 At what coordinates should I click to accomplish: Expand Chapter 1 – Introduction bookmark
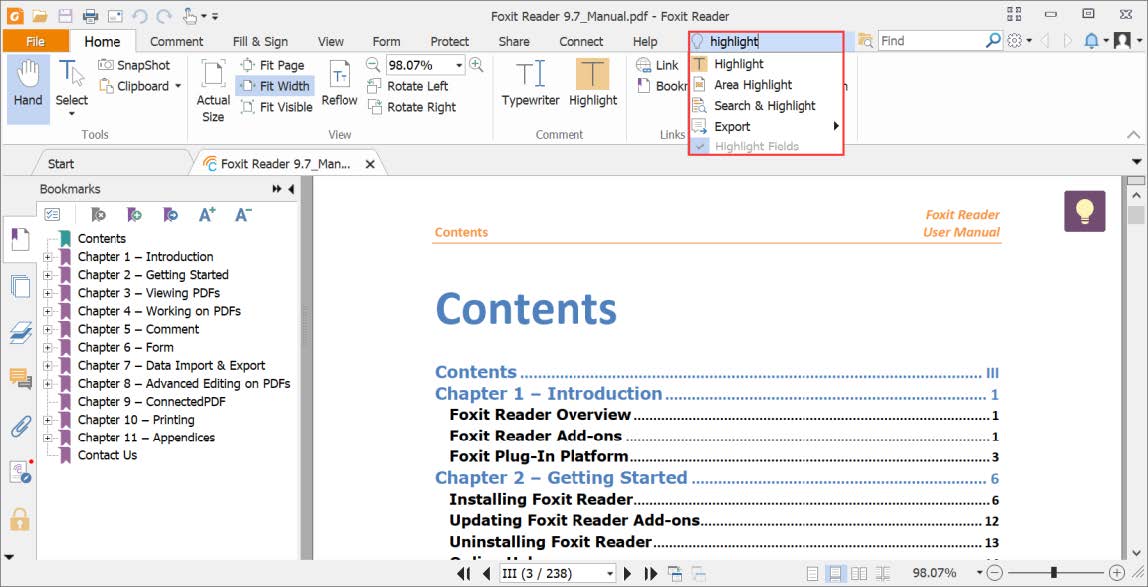click(47, 257)
